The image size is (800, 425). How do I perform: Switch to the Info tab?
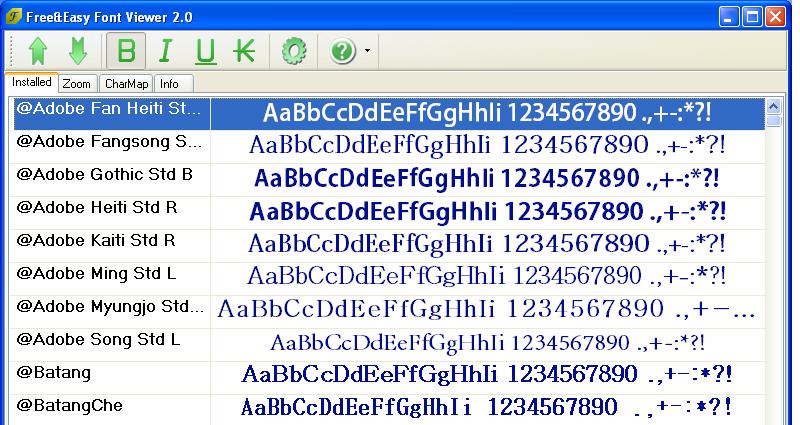(169, 84)
